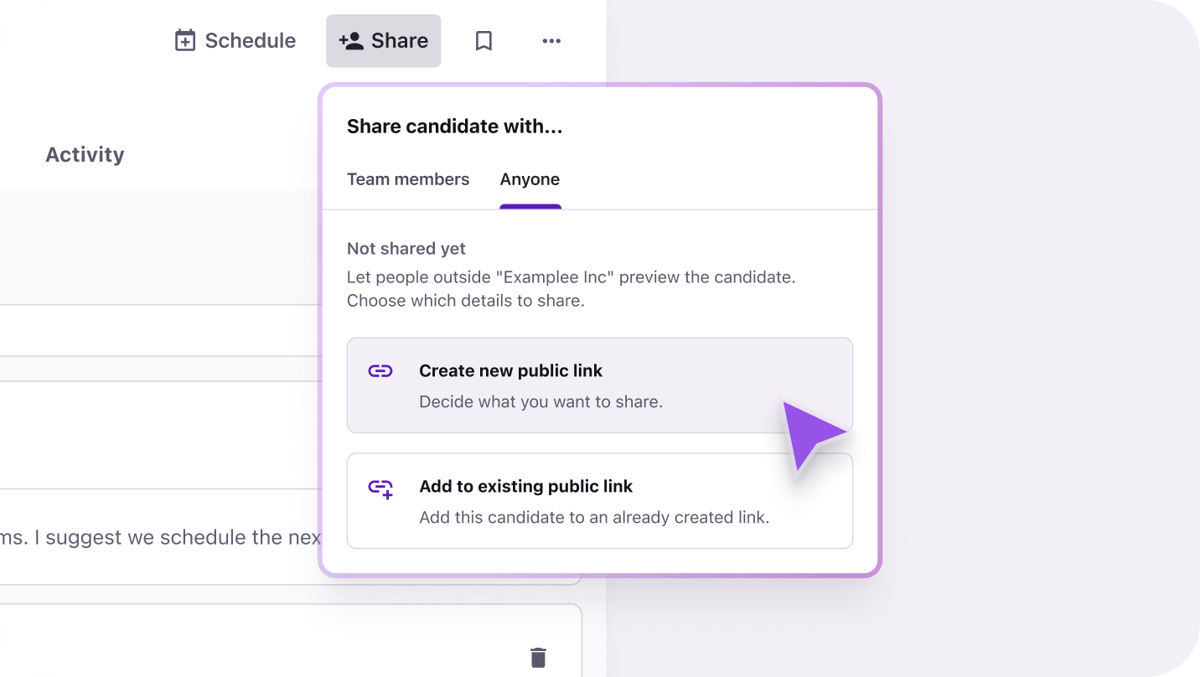Click the purple cursor arrow graphic
The image size is (1200, 677).
(812, 432)
